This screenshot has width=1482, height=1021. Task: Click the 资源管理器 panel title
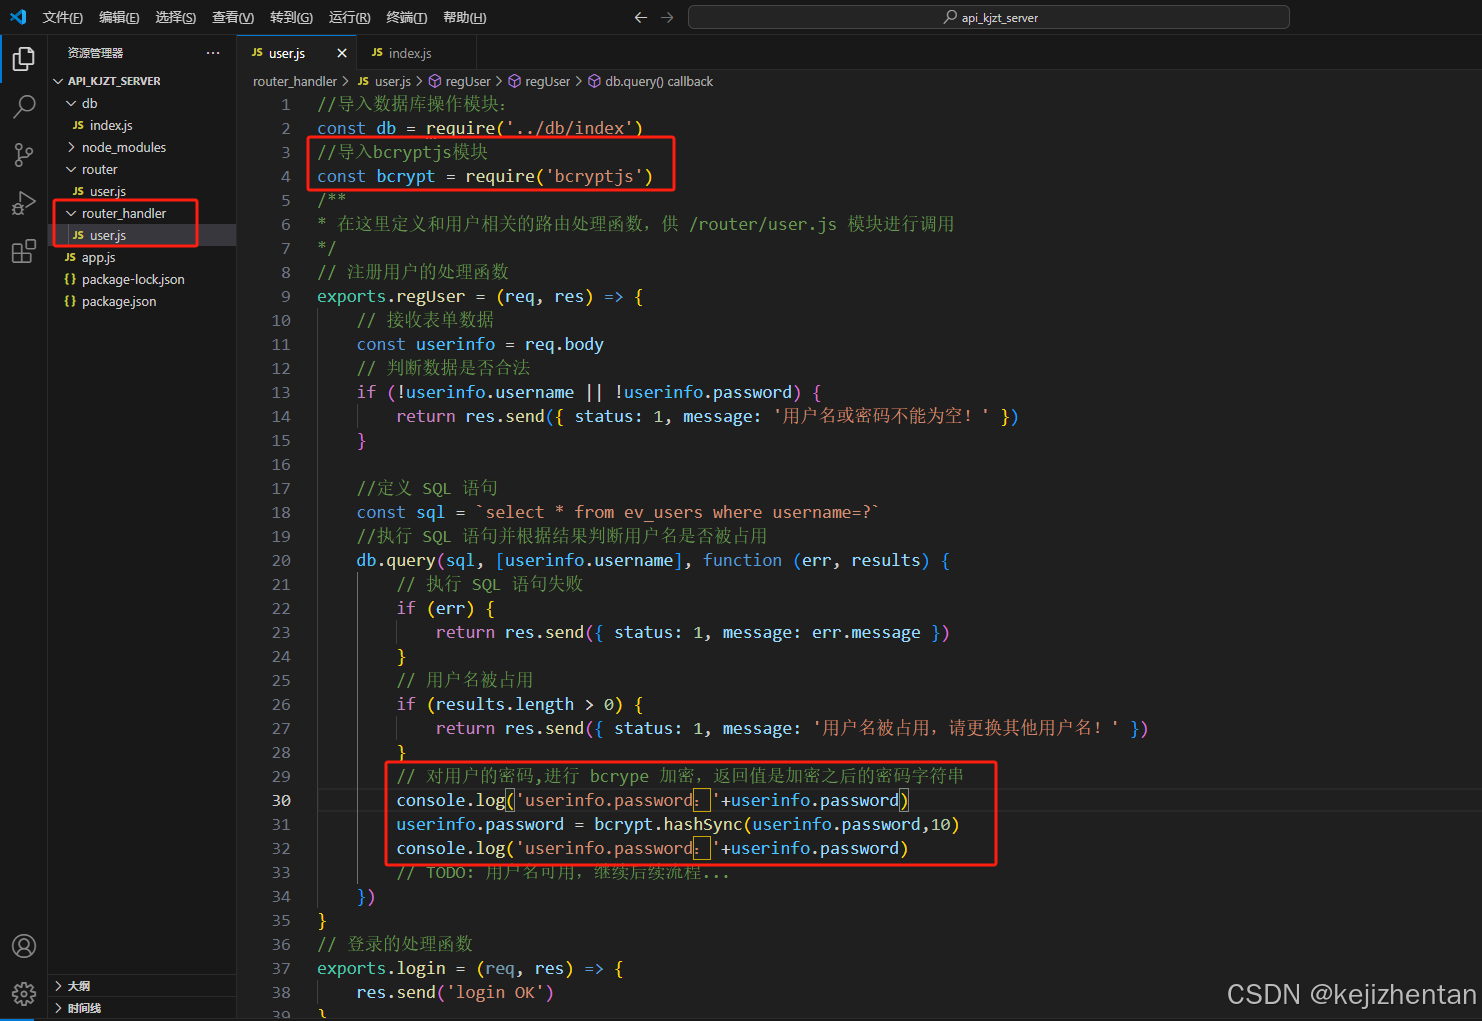tap(96, 53)
